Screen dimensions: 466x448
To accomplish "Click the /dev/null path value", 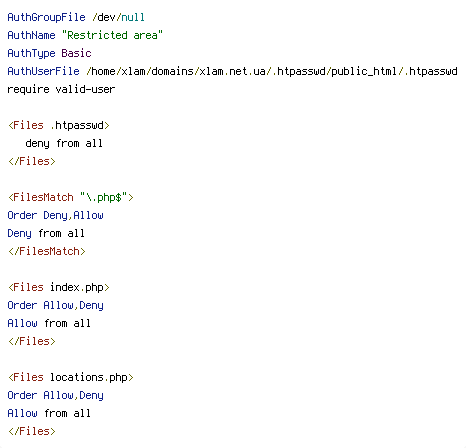I will (118, 17).
